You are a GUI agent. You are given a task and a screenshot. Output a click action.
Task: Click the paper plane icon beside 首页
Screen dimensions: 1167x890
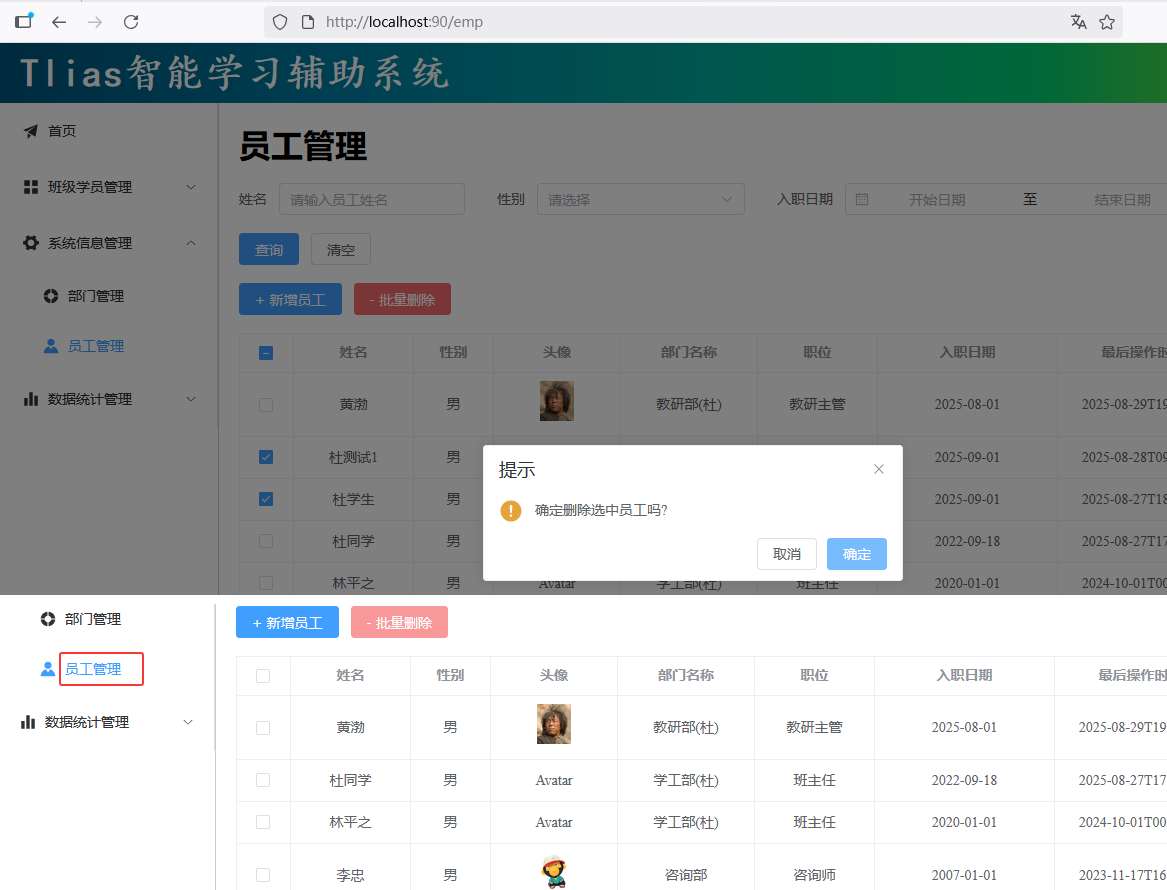[x=31, y=131]
